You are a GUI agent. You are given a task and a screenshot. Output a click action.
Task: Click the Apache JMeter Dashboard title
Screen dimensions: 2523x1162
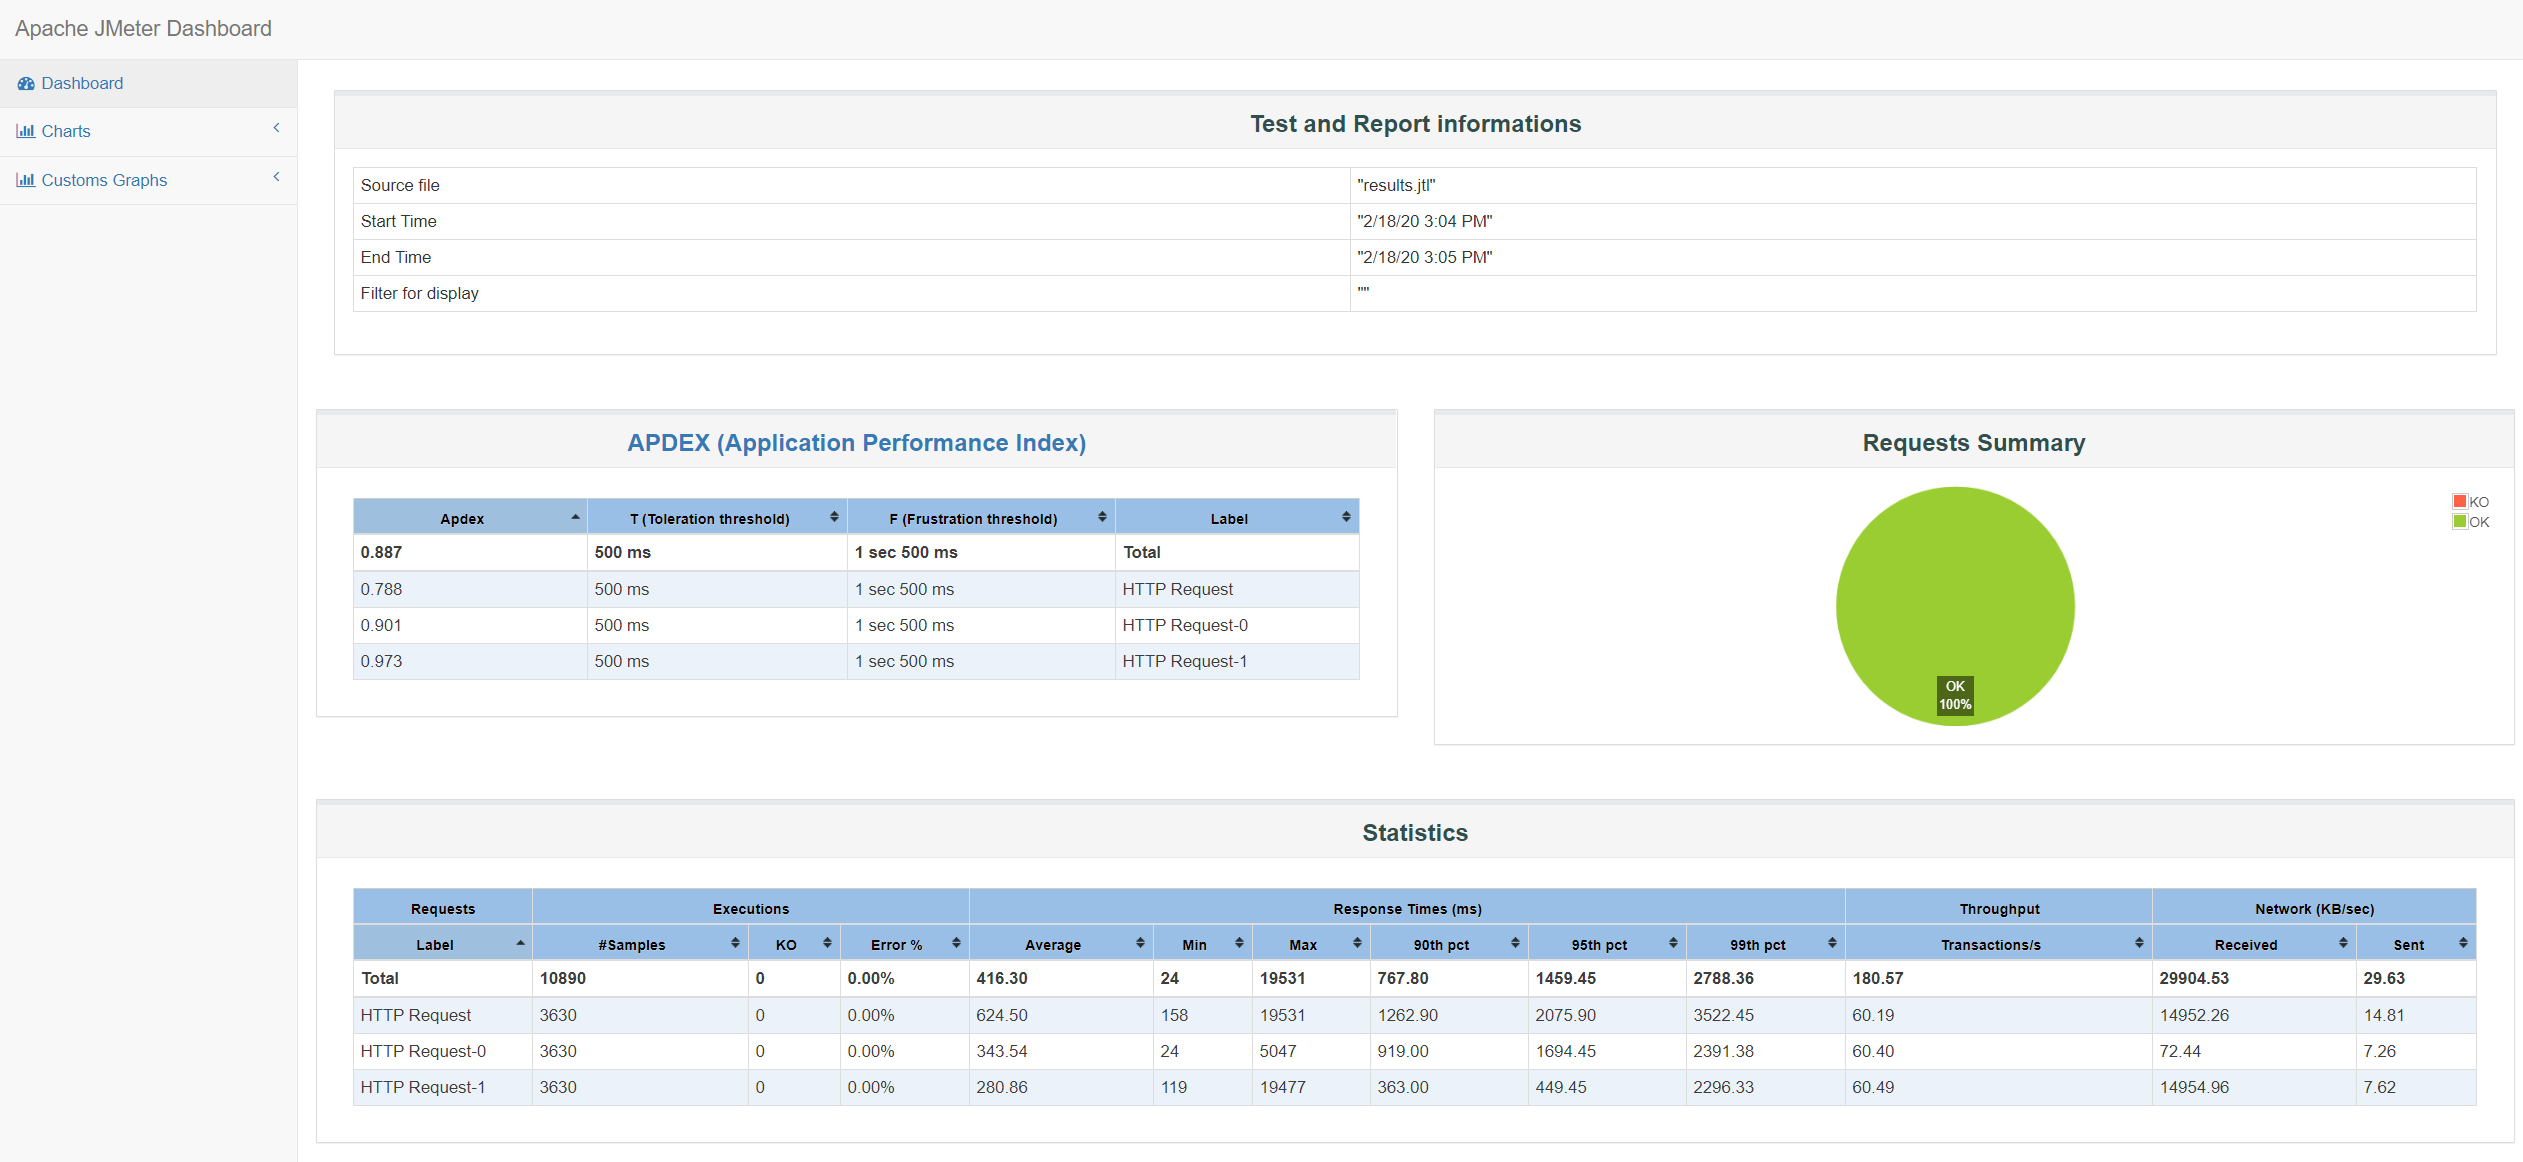click(143, 28)
